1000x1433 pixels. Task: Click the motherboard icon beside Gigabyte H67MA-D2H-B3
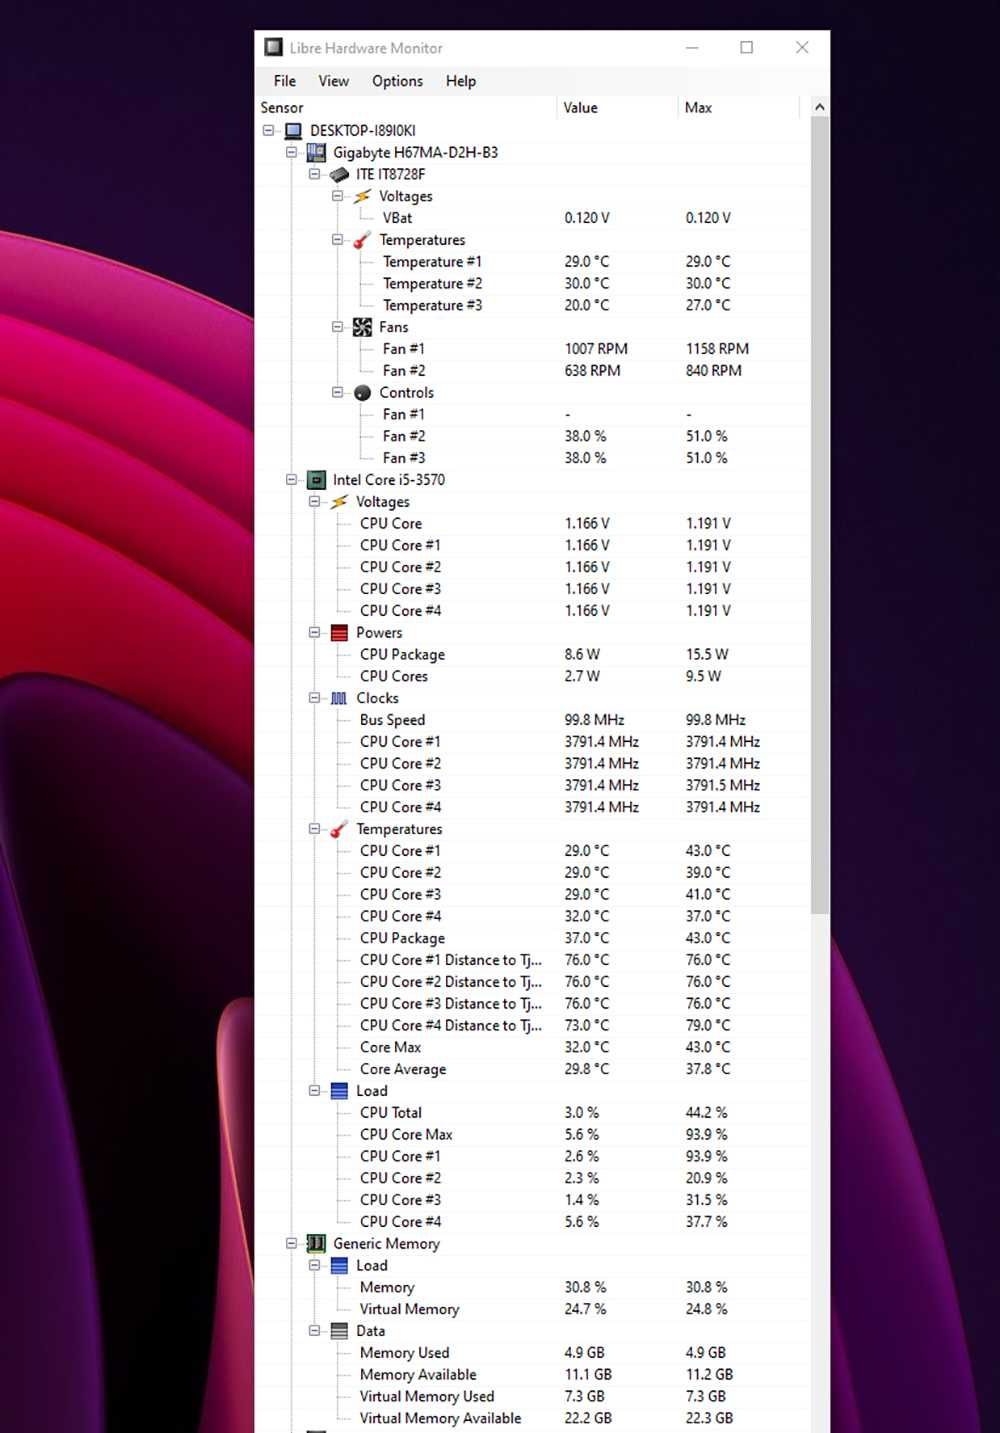(316, 152)
